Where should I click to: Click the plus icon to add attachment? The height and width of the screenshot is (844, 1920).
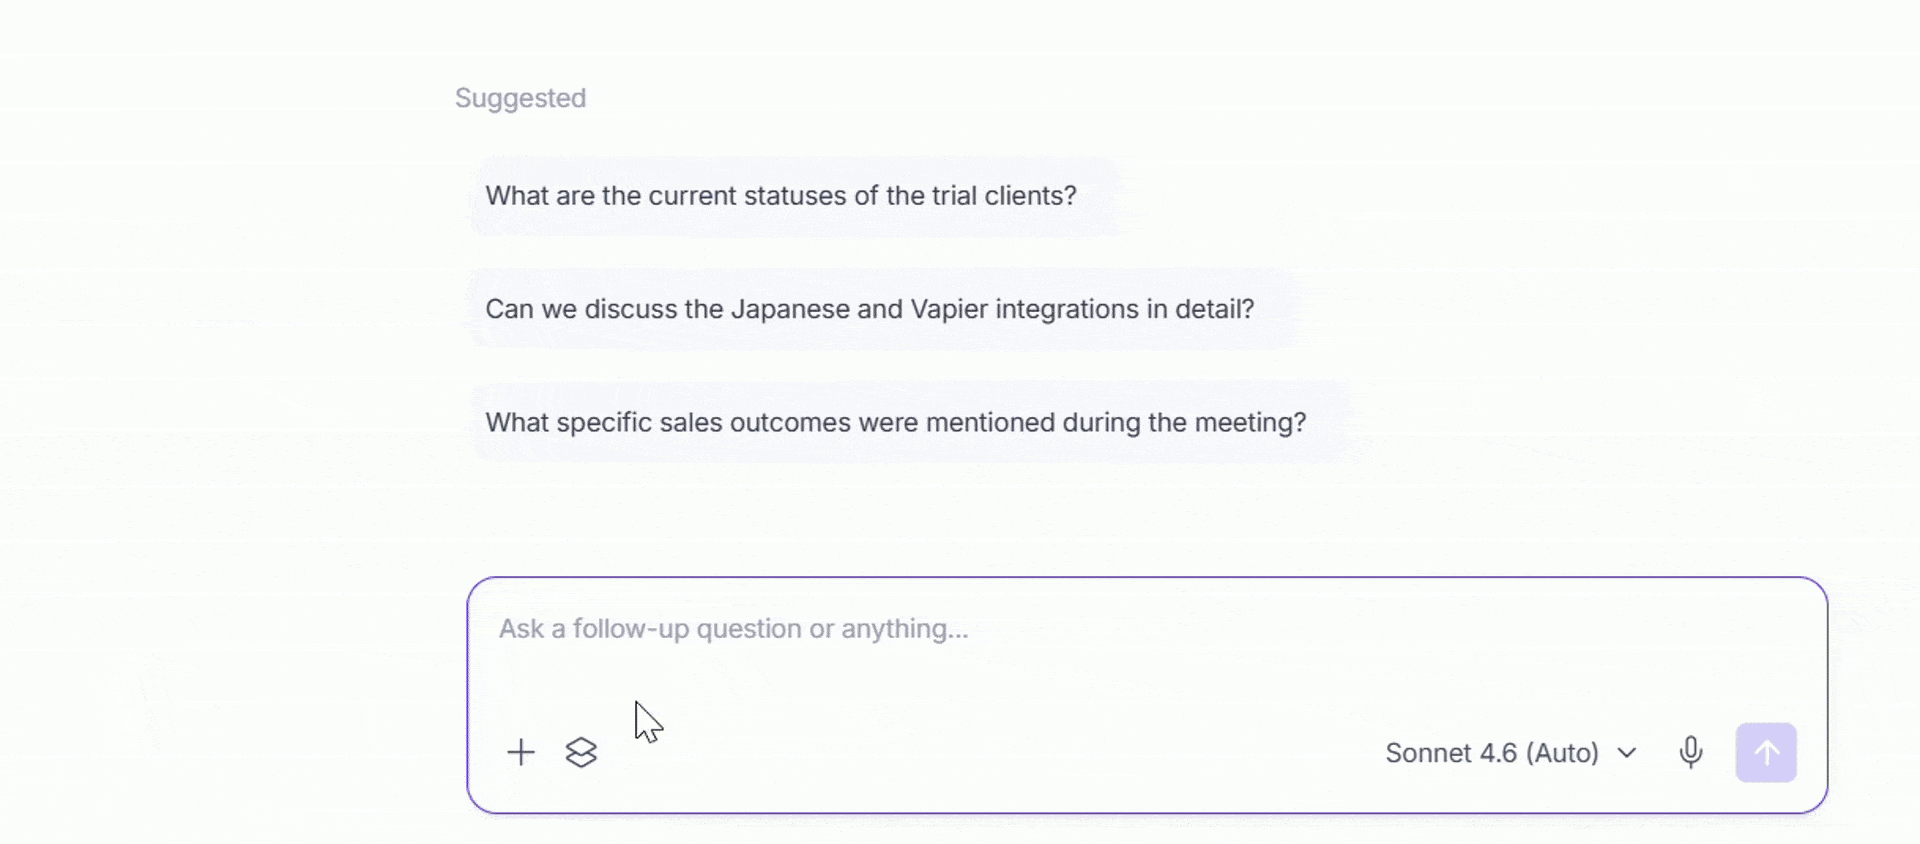pyautogui.click(x=520, y=752)
